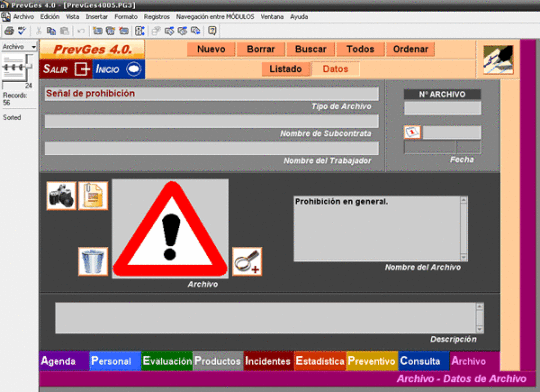Switch to the Listado view

[285, 69]
